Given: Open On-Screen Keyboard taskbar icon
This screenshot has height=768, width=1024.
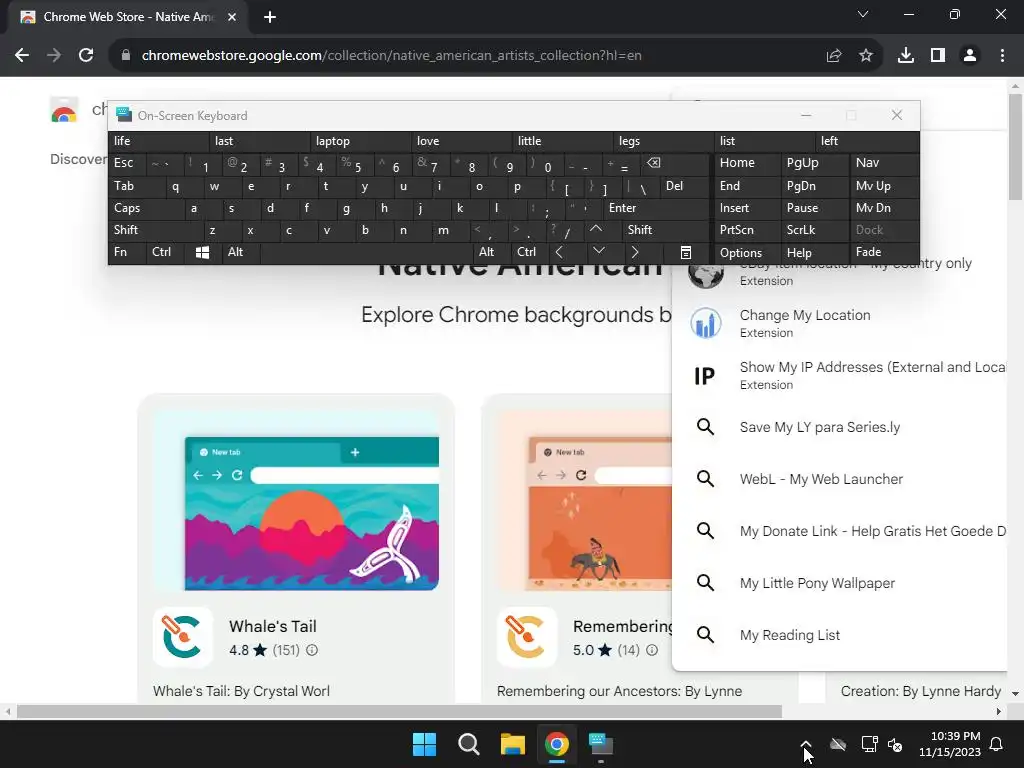Looking at the screenshot, I should pyautogui.click(x=601, y=744).
